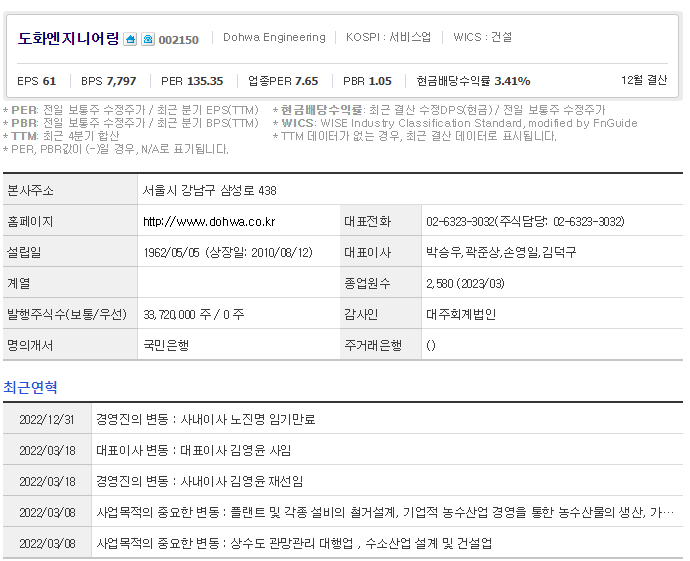Click the CEO names 박승우,곽준상,손영일,김덕구
This screenshot has width=690, height=561.
(501, 252)
